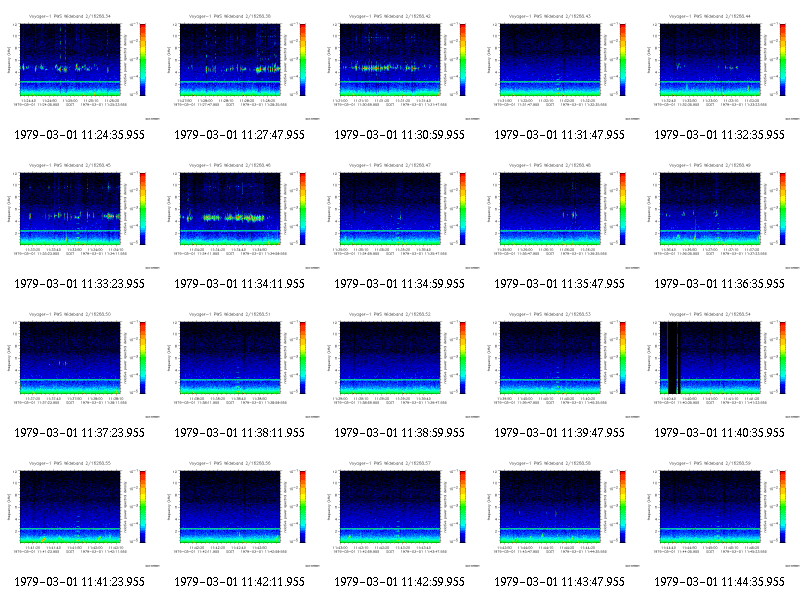Viewport: 800px width, 596px height.
Task: Click the caption 1979-03-01 11:43:47.955
Action: (560, 582)
